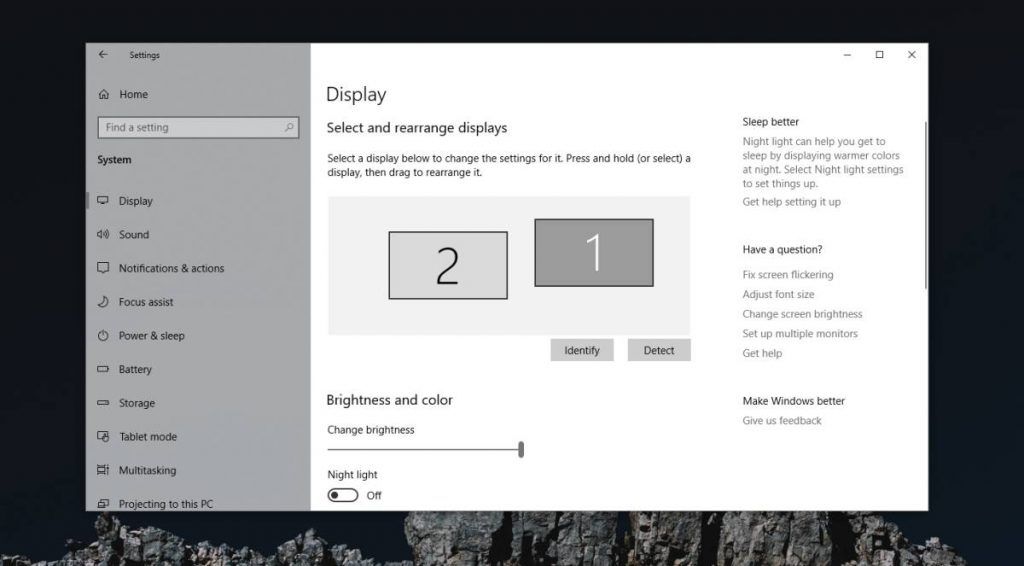Open the Fix screen flickering link
This screenshot has width=1024, height=566.
787,274
